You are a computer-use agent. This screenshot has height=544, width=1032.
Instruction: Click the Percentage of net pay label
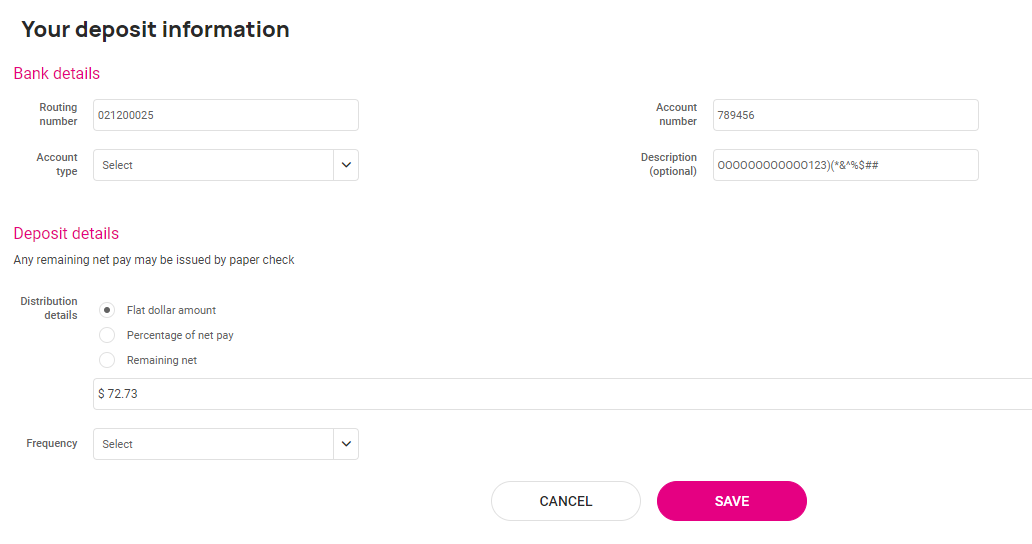click(180, 335)
